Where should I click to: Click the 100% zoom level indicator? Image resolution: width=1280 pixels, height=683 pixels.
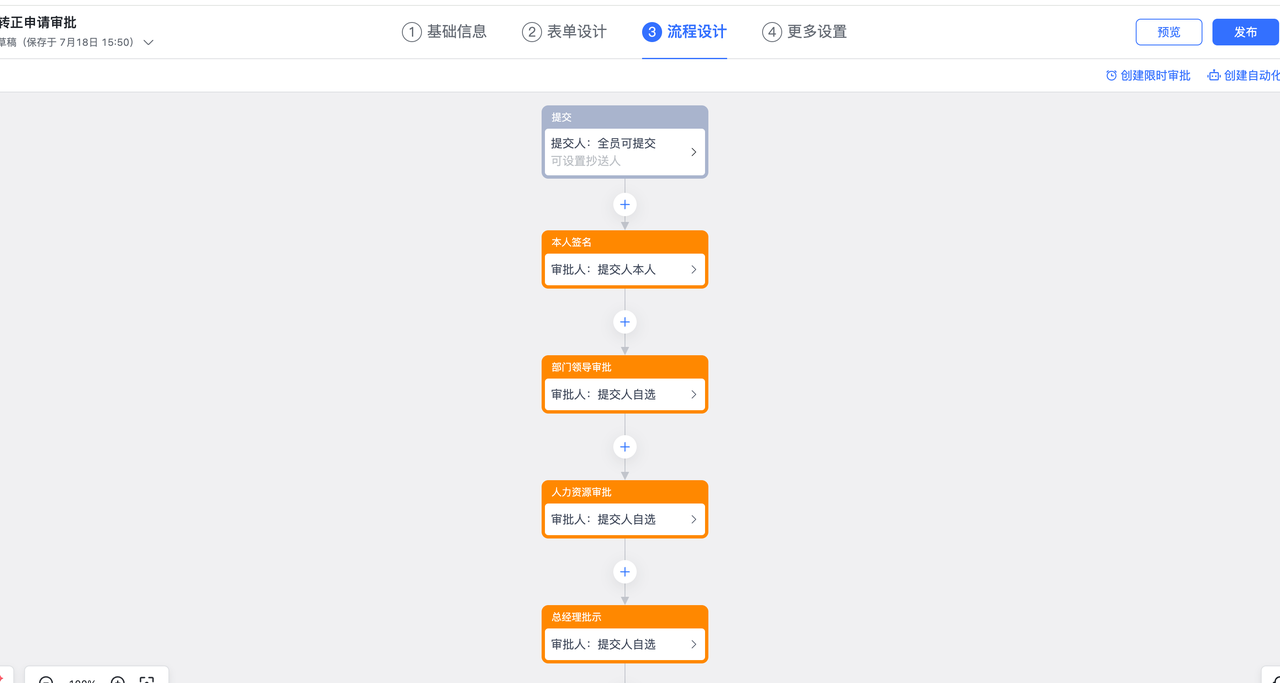point(82,681)
